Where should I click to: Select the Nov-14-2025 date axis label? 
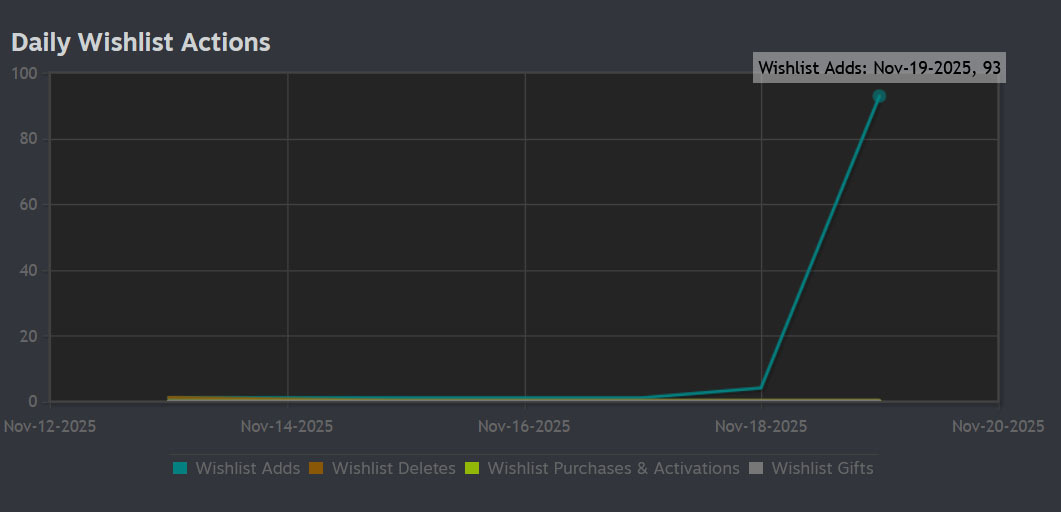click(287, 426)
